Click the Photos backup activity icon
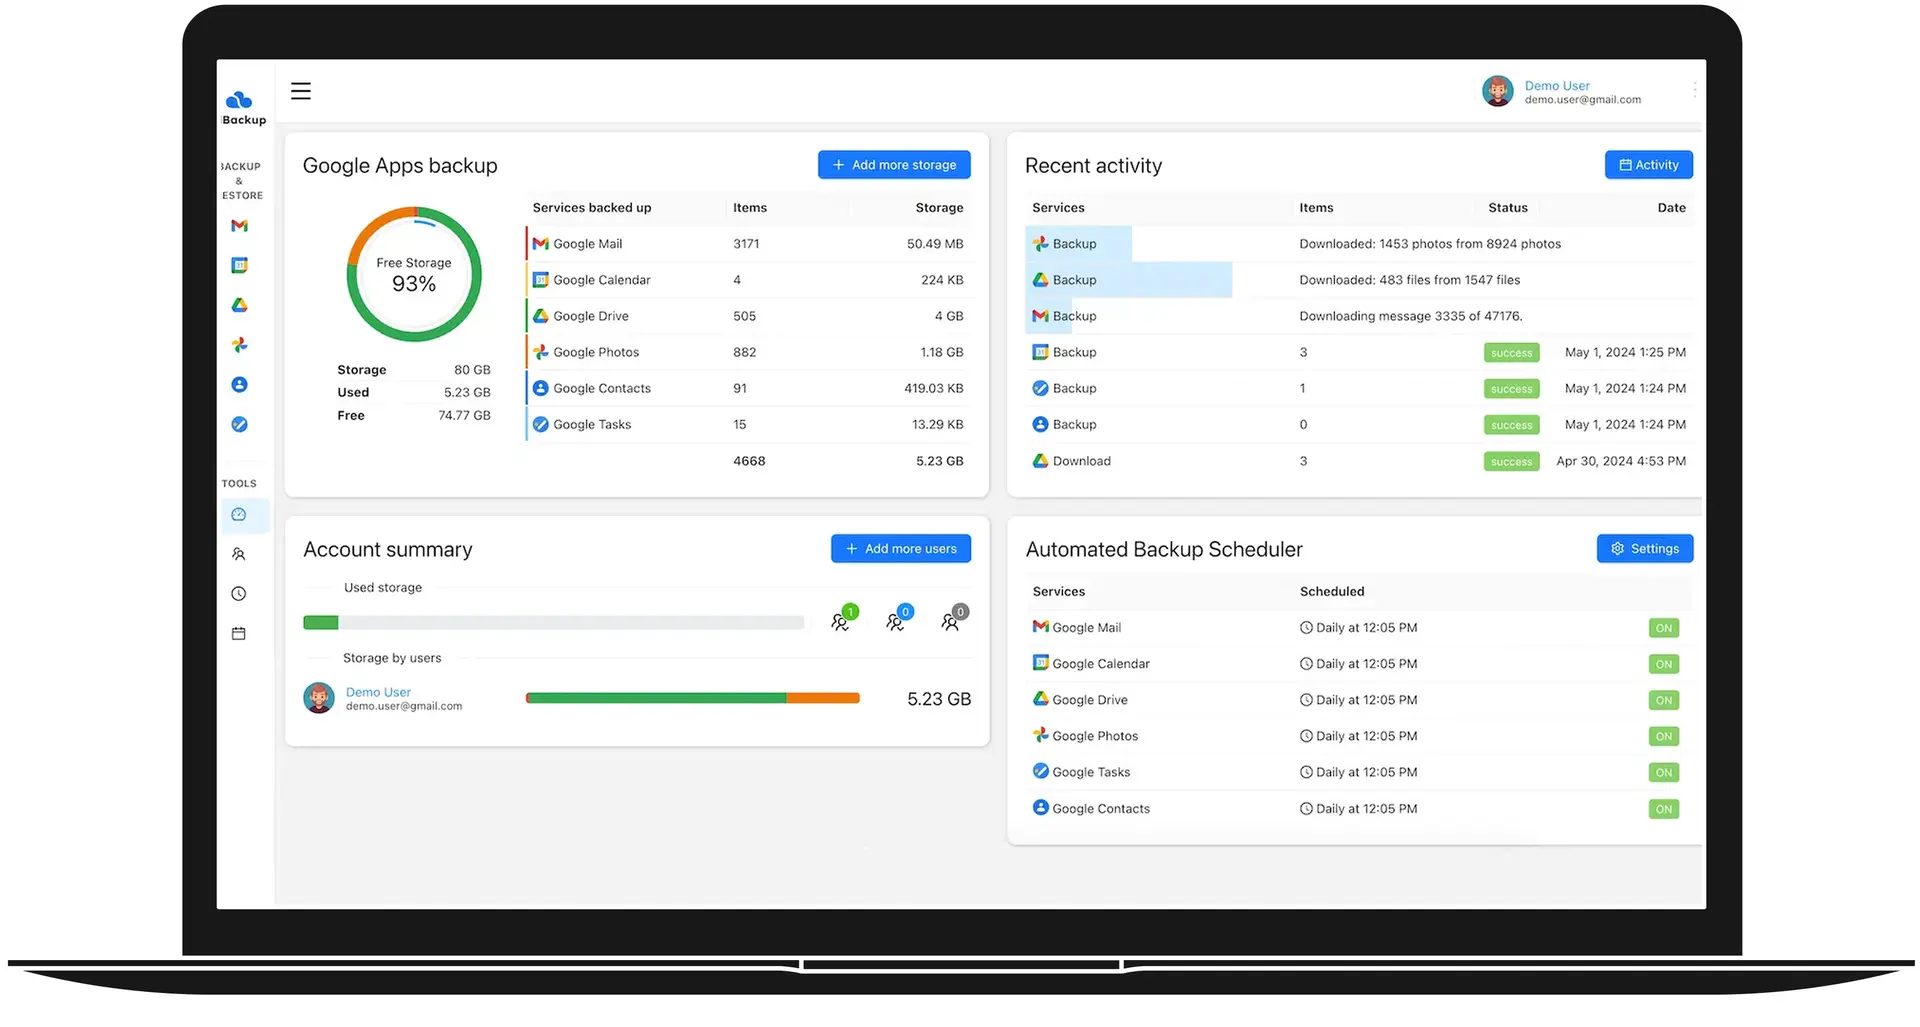Screen dimensions: 1920x1027 pyautogui.click(x=1040, y=244)
